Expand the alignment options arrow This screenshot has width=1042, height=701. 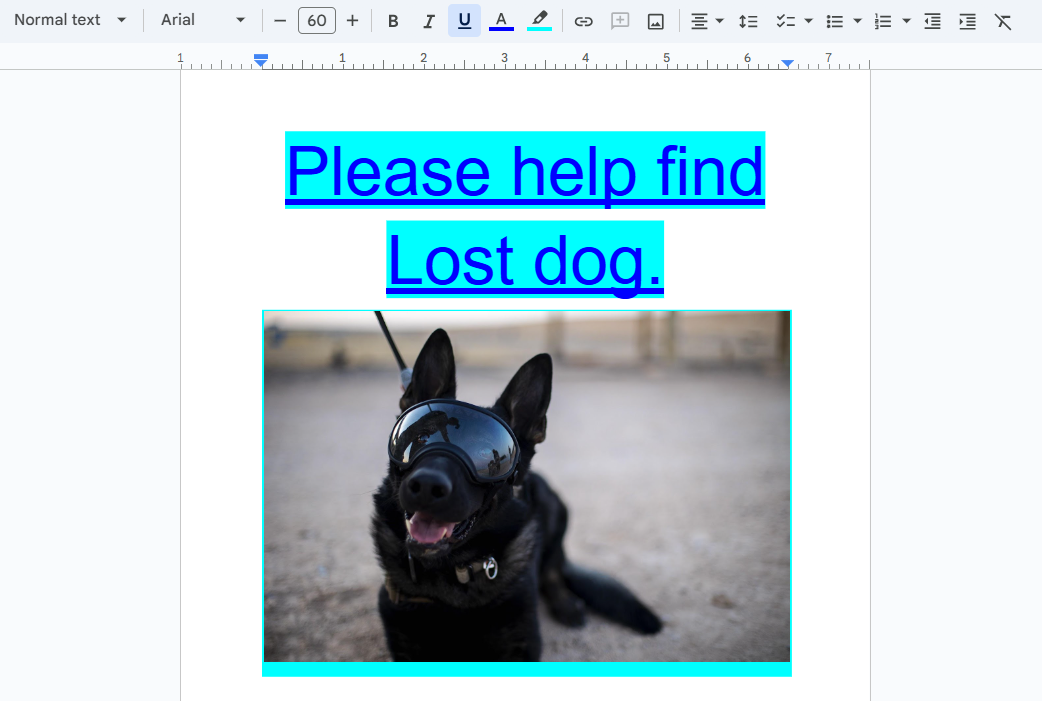719,21
